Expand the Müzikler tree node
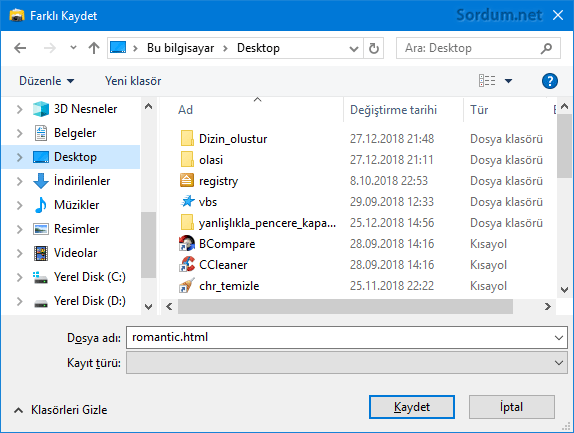 (19, 205)
